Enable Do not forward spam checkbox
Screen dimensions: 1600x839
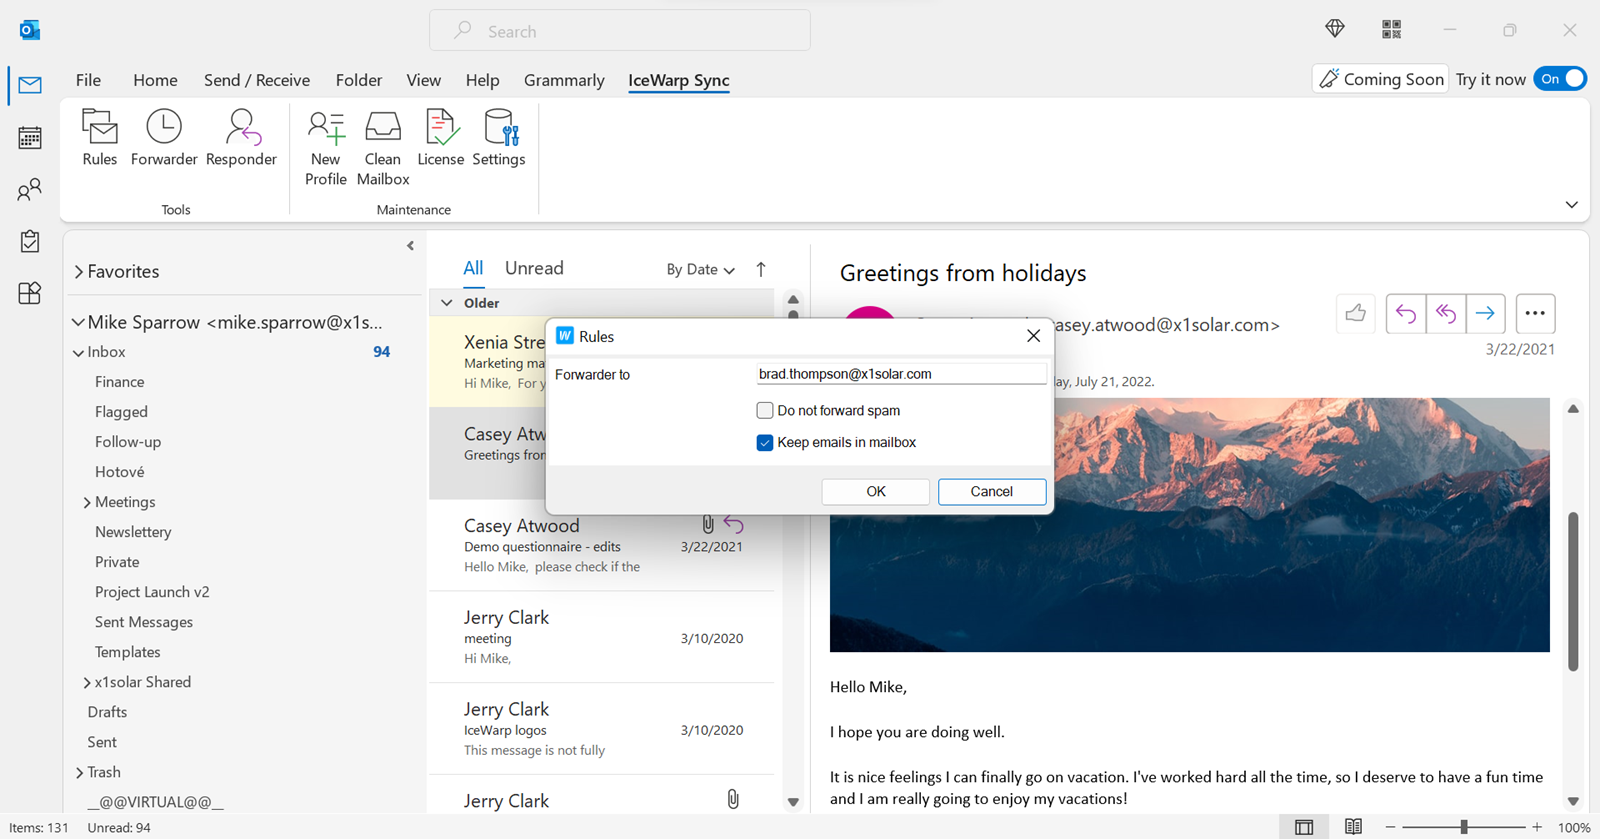(x=765, y=410)
